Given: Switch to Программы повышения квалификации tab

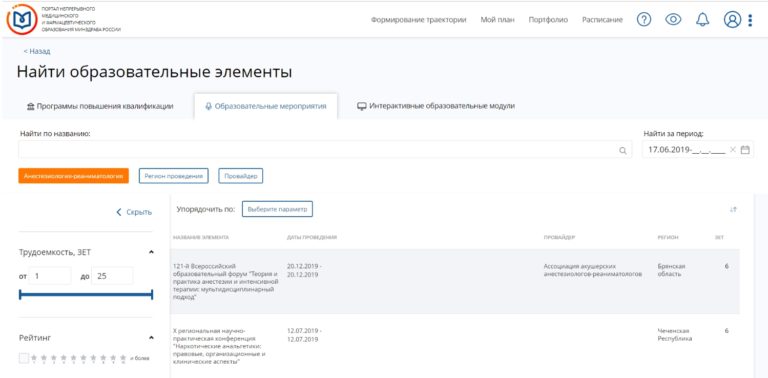Looking at the screenshot, I should (x=100, y=106).
